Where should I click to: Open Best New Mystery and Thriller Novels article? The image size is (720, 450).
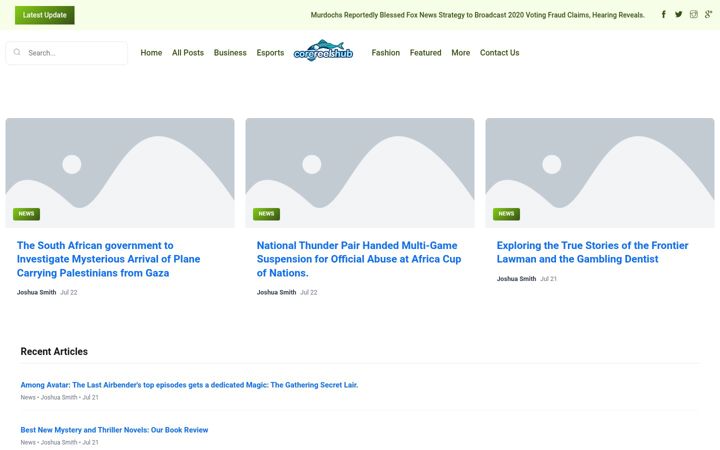click(x=114, y=430)
